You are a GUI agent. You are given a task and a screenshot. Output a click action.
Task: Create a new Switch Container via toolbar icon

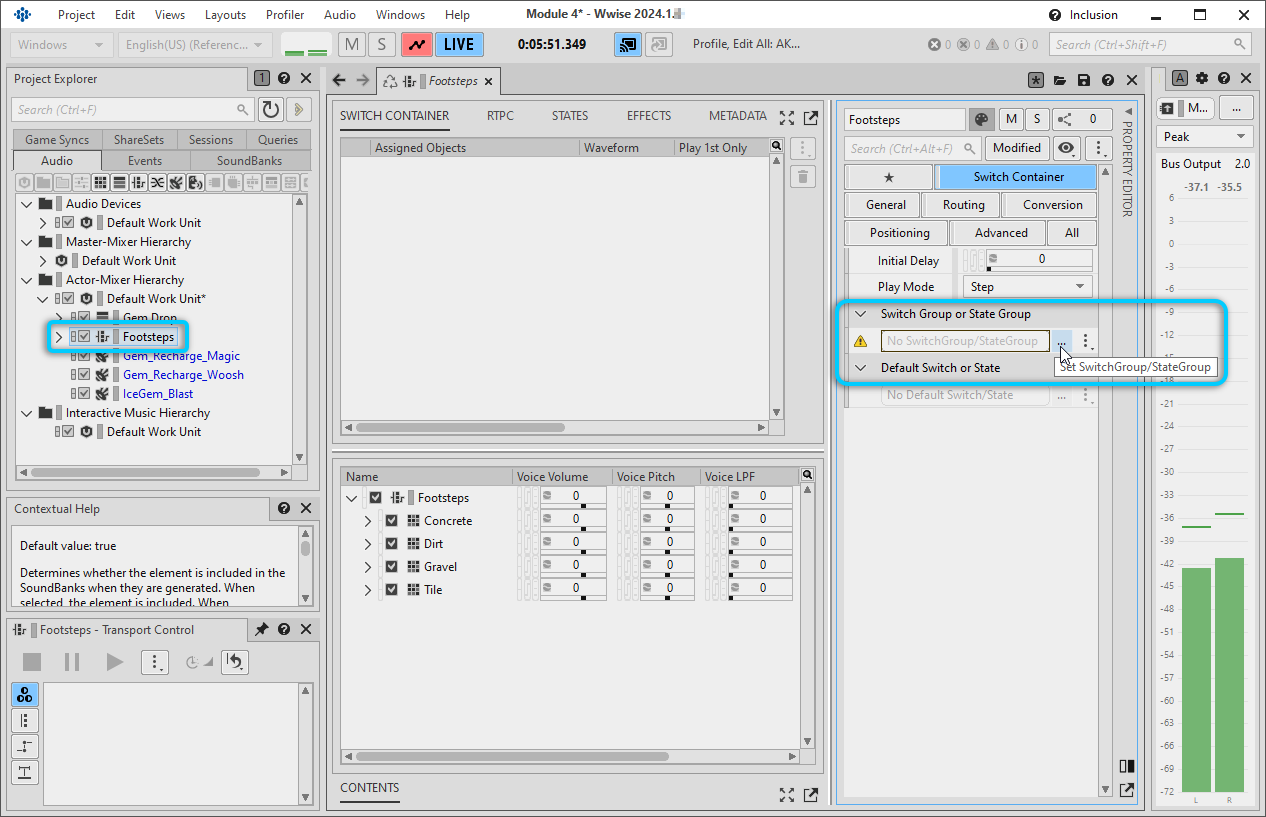(x=138, y=183)
